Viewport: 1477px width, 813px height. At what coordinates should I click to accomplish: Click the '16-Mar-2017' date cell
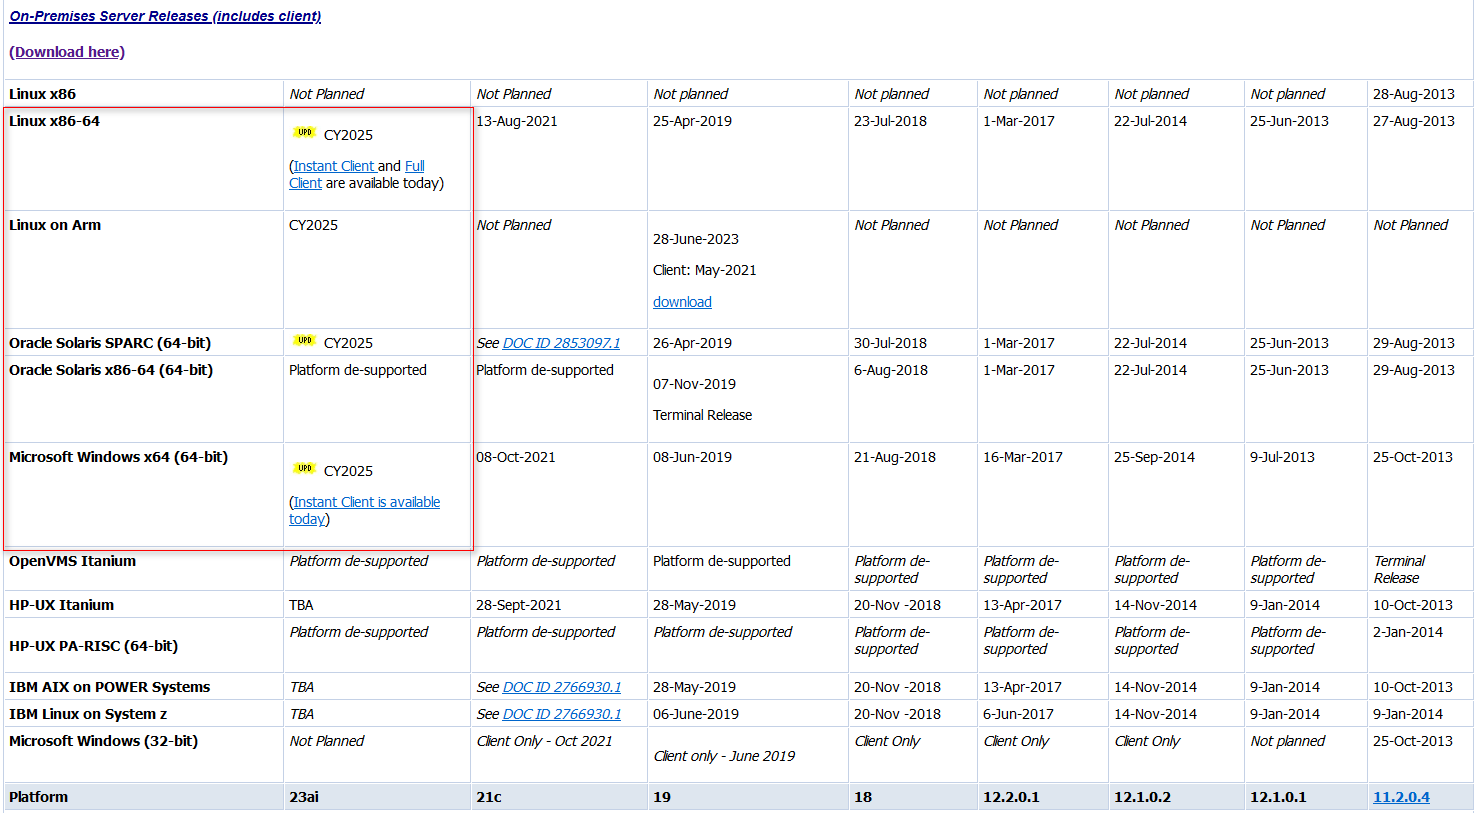pyautogui.click(x=1023, y=457)
